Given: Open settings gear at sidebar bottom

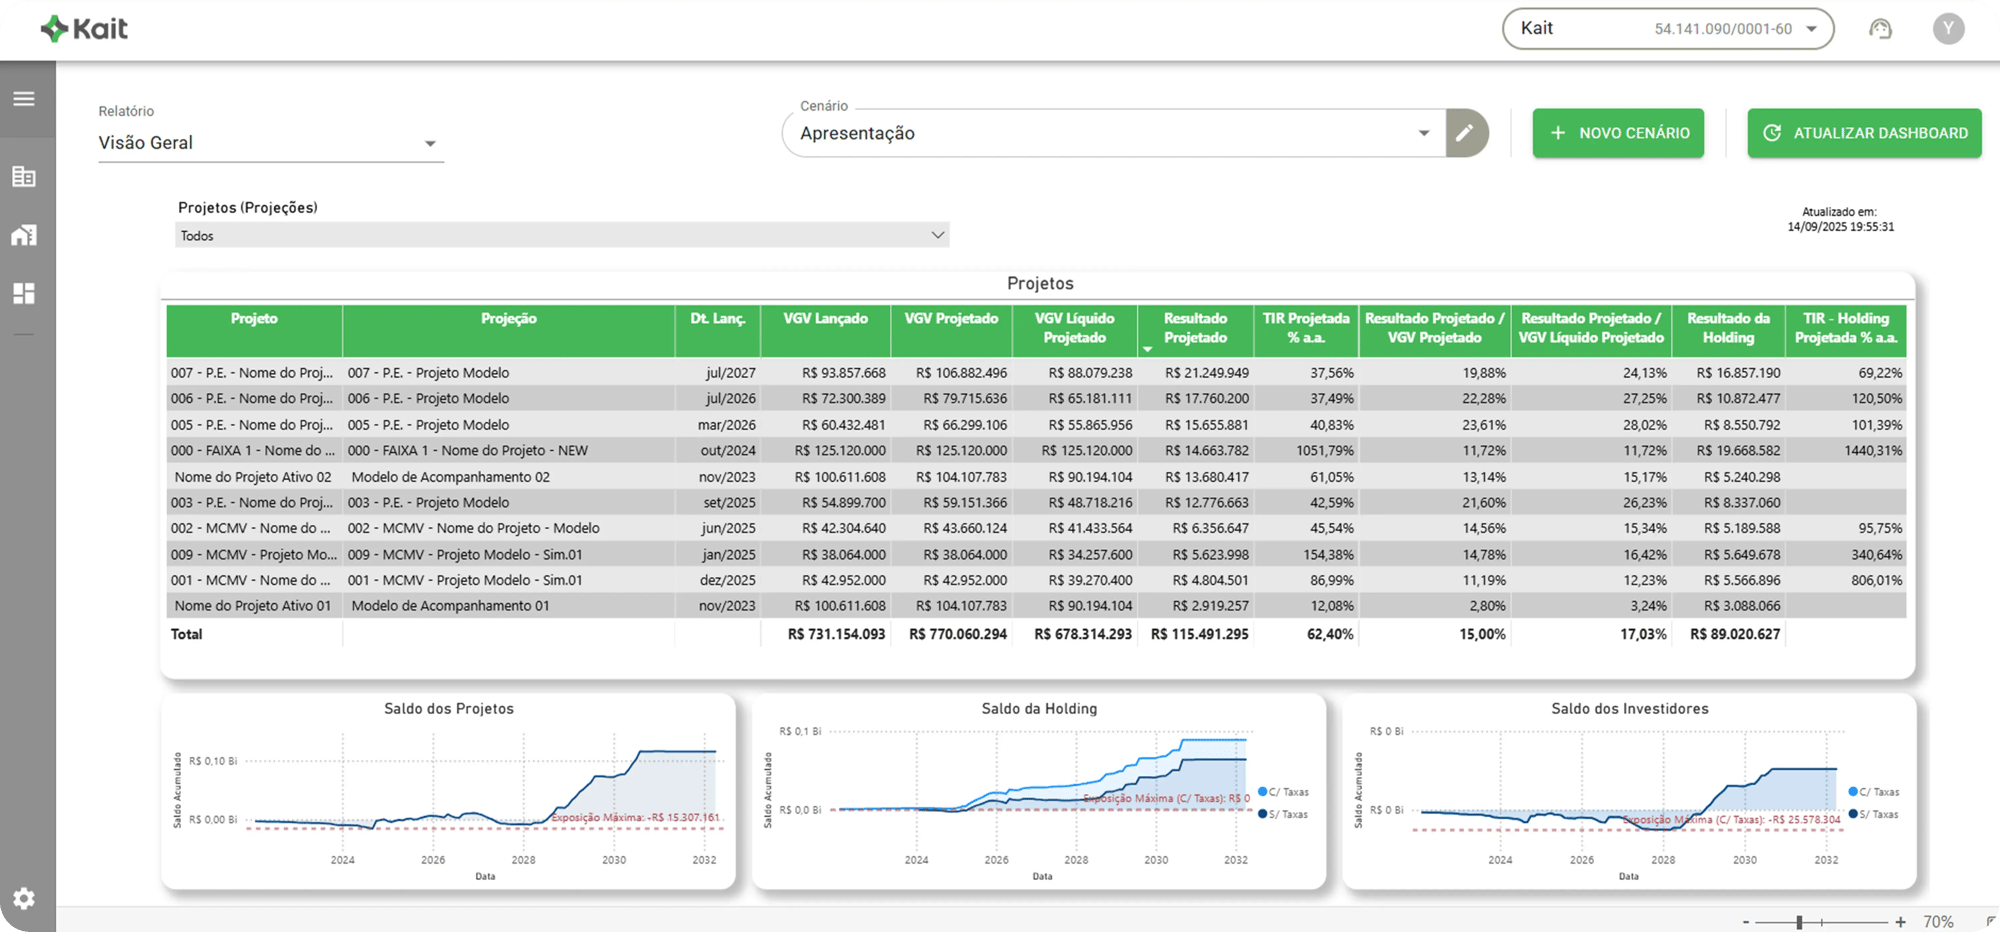Looking at the screenshot, I should 24,898.
